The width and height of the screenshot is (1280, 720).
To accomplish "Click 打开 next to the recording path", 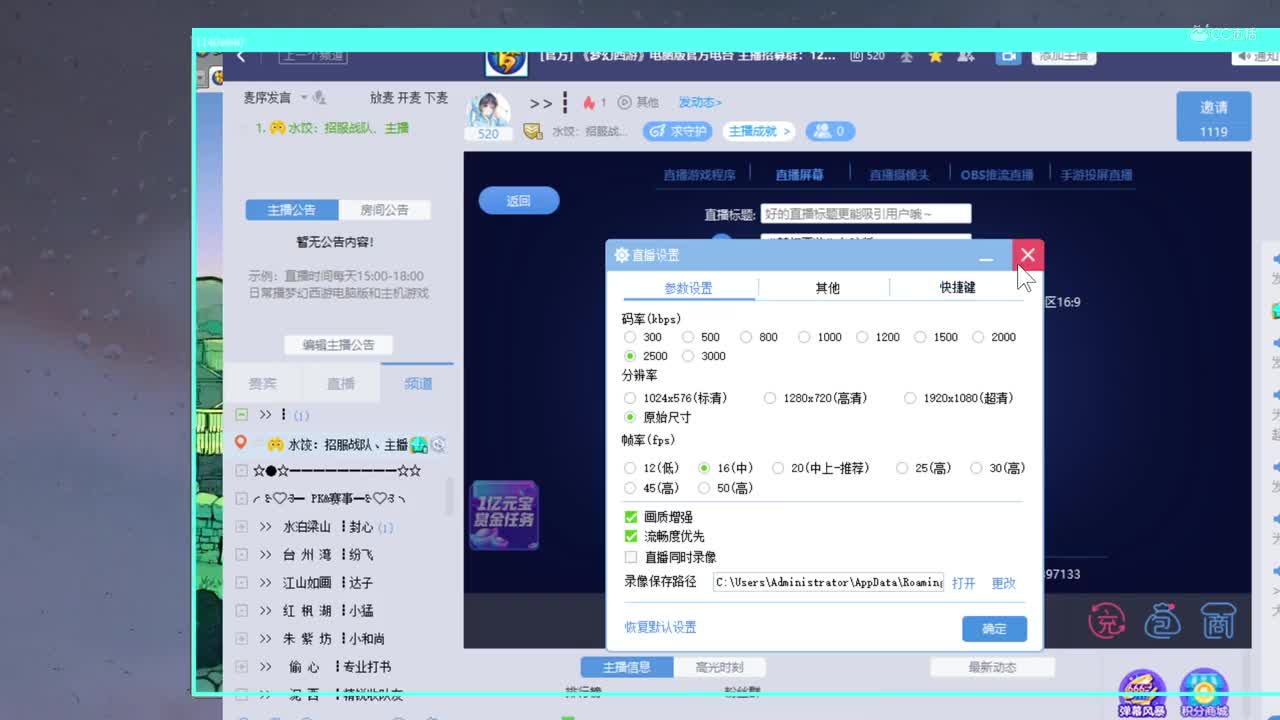I will pyautogui.click(x=963, y=583).
